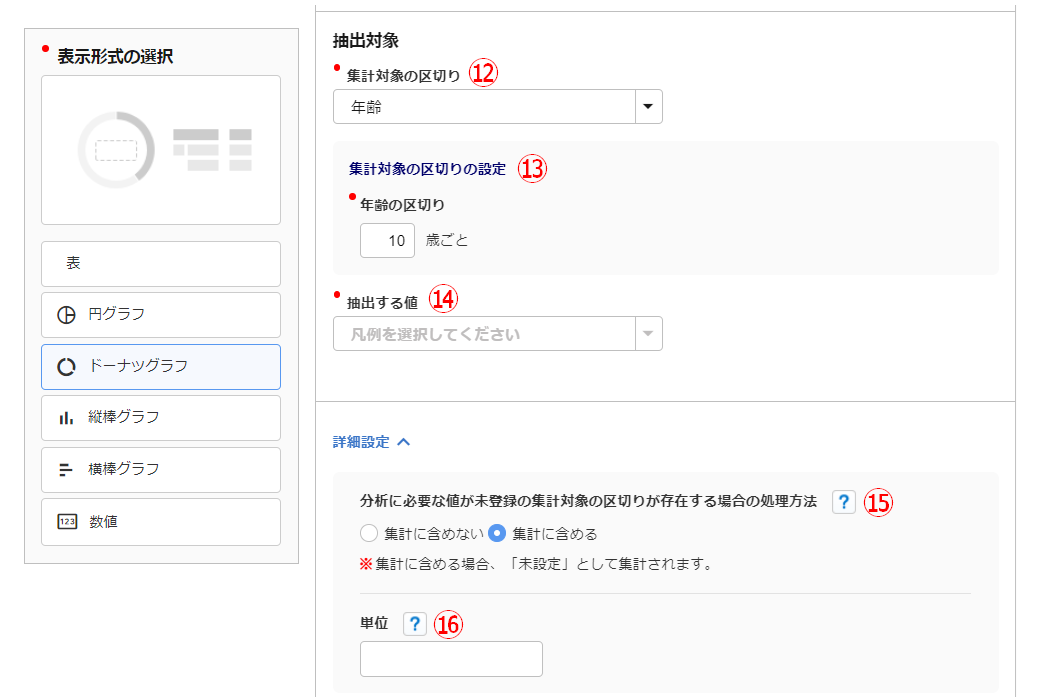Screen dimensions: 1050x697
Task: Choose the 数値 display format option
Action: (x=160, y=521)
